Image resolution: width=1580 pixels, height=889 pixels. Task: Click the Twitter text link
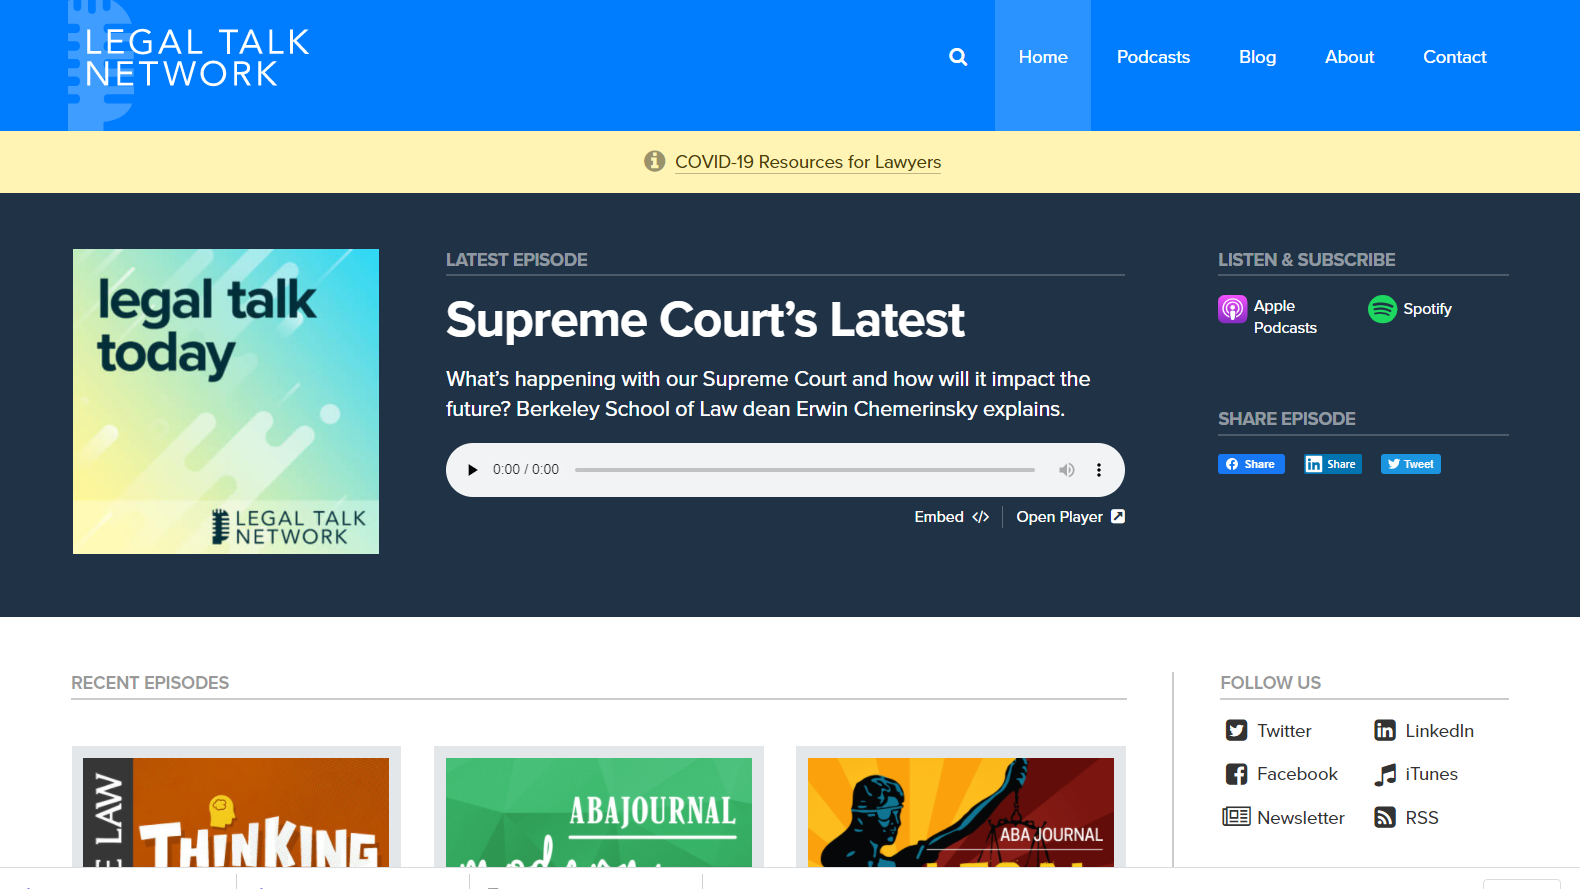click(1284, 731)
